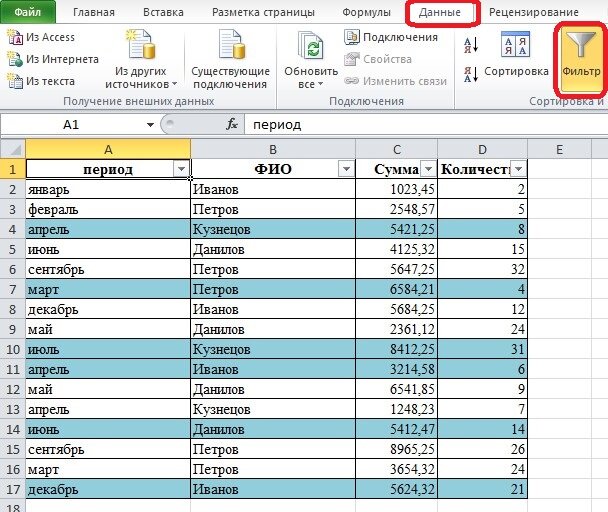608x512 pixels.
Task: Click cell with value 1023,45
Action: pyautogui.click(x=396, y=189)
